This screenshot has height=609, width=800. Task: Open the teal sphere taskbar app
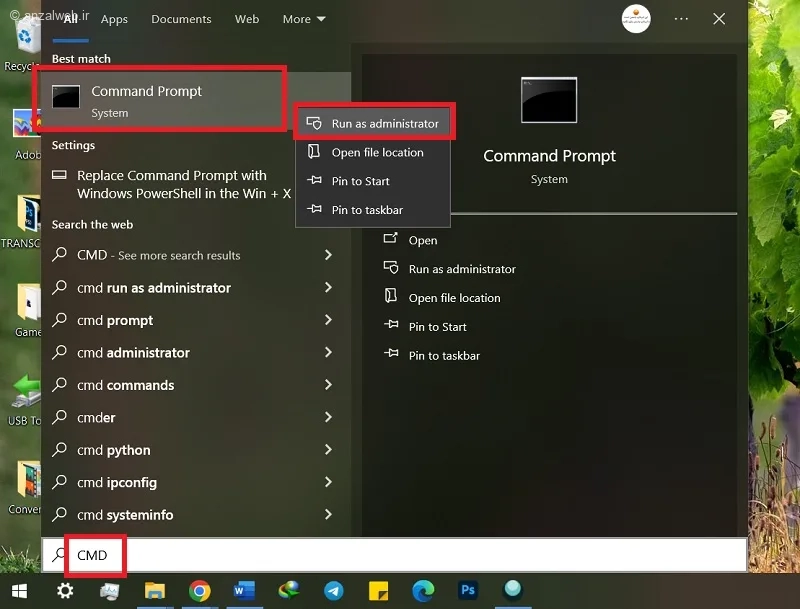tap(513, 590)
